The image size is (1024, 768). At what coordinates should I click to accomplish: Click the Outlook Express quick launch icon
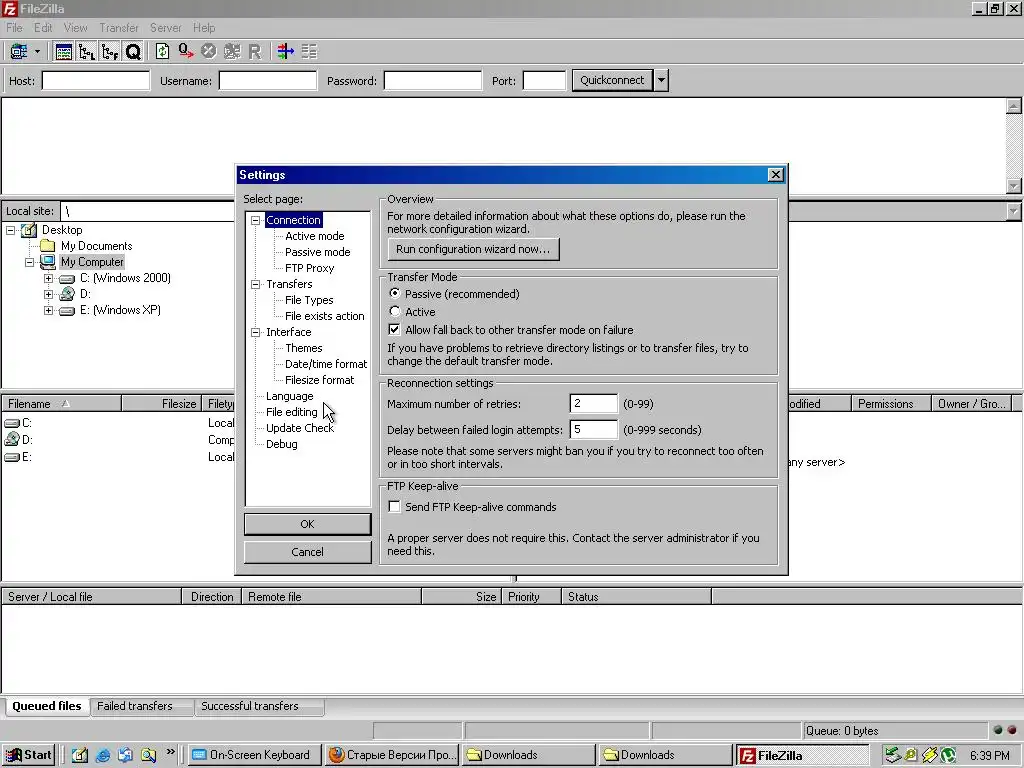click(x=125, y=755)
